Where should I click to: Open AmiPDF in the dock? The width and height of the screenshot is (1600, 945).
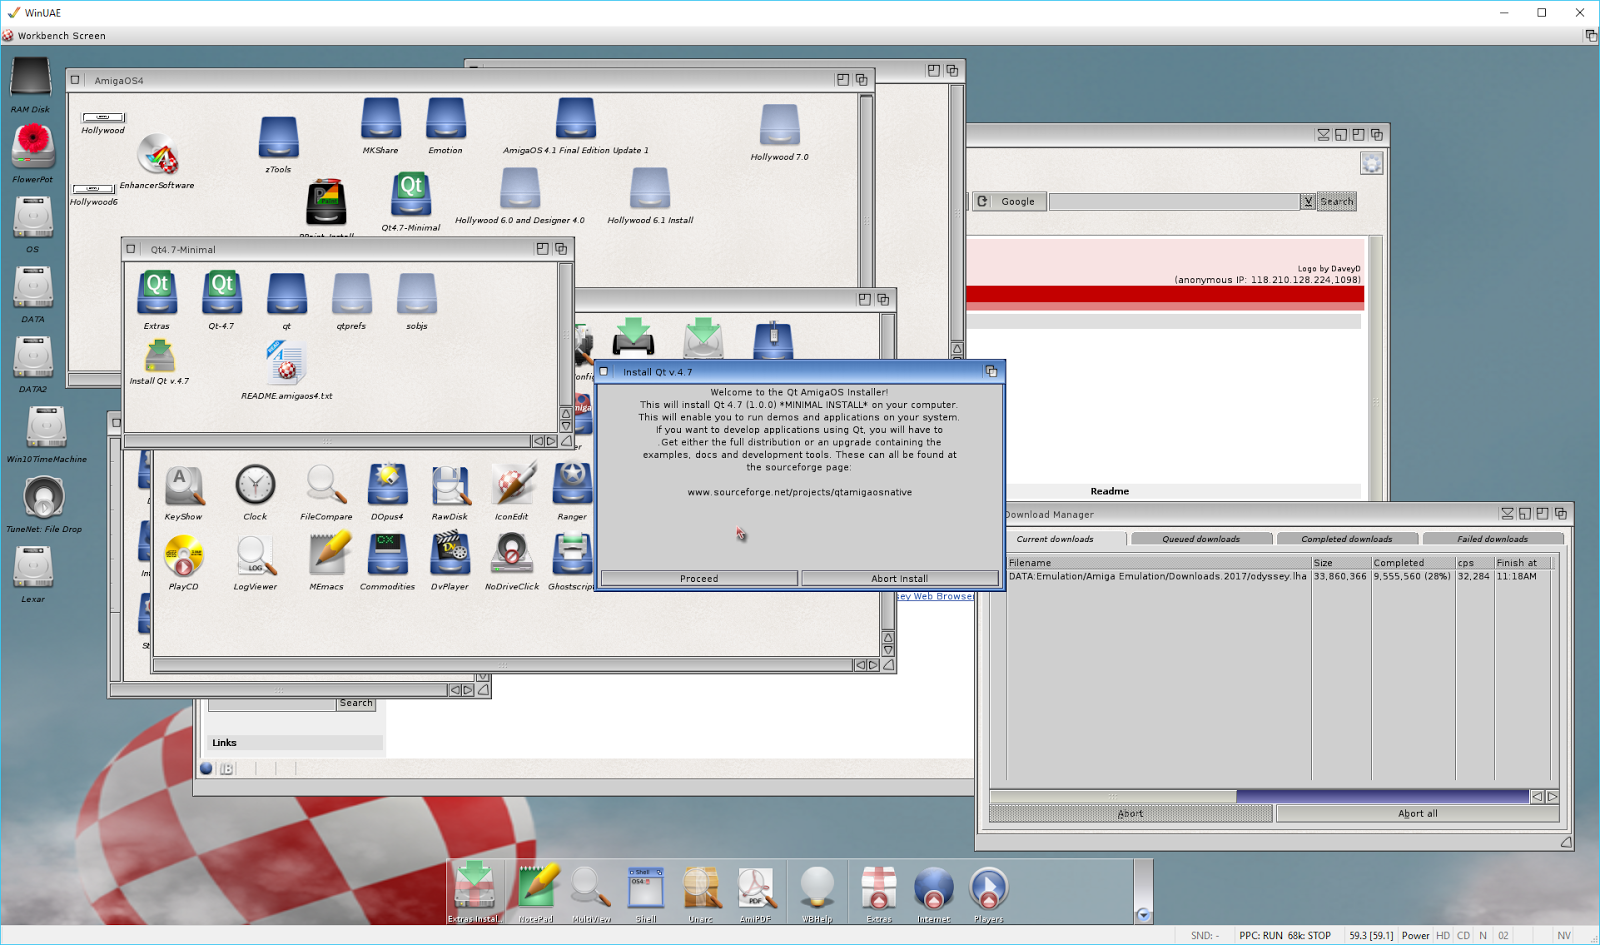click(x=756, y=890)
